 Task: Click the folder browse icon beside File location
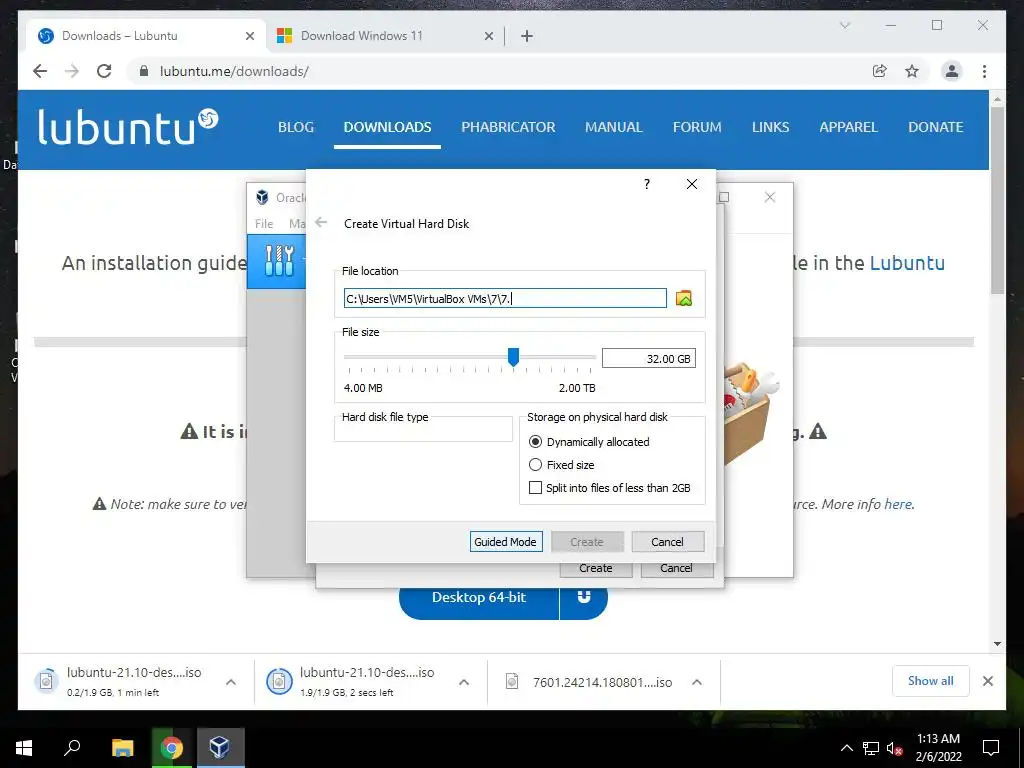coord(684,298)
